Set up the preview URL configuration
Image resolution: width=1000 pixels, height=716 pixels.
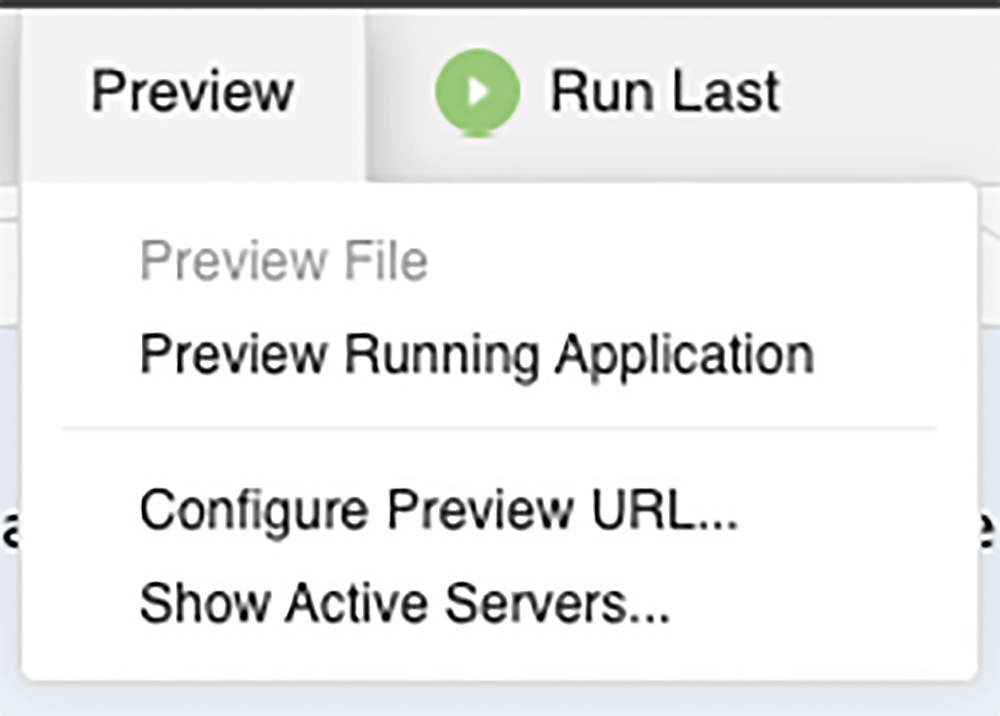click(439, 511)
